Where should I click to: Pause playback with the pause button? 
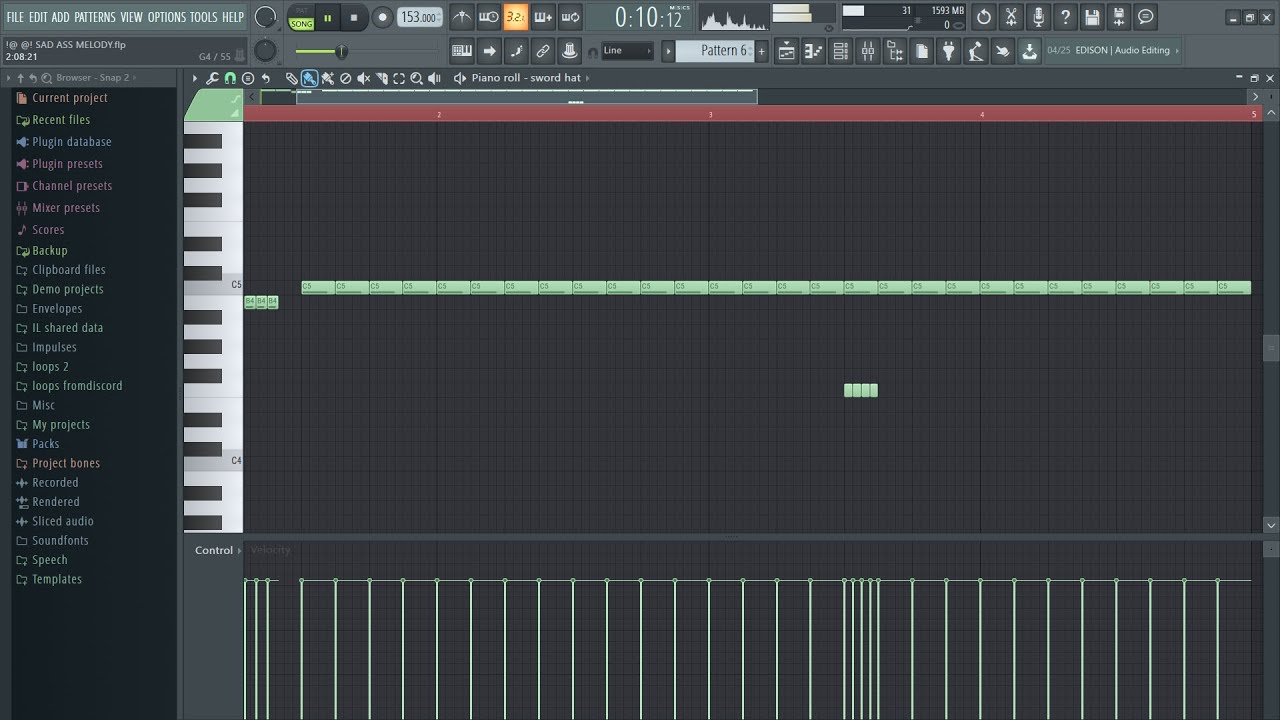[327, 17]
